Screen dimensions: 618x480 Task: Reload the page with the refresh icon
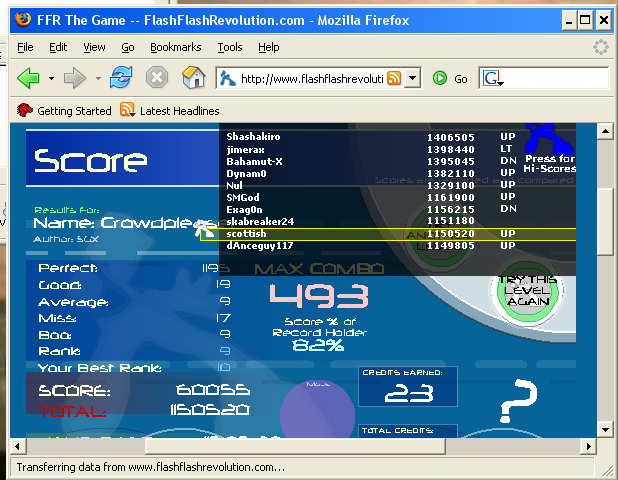[121, 78]
